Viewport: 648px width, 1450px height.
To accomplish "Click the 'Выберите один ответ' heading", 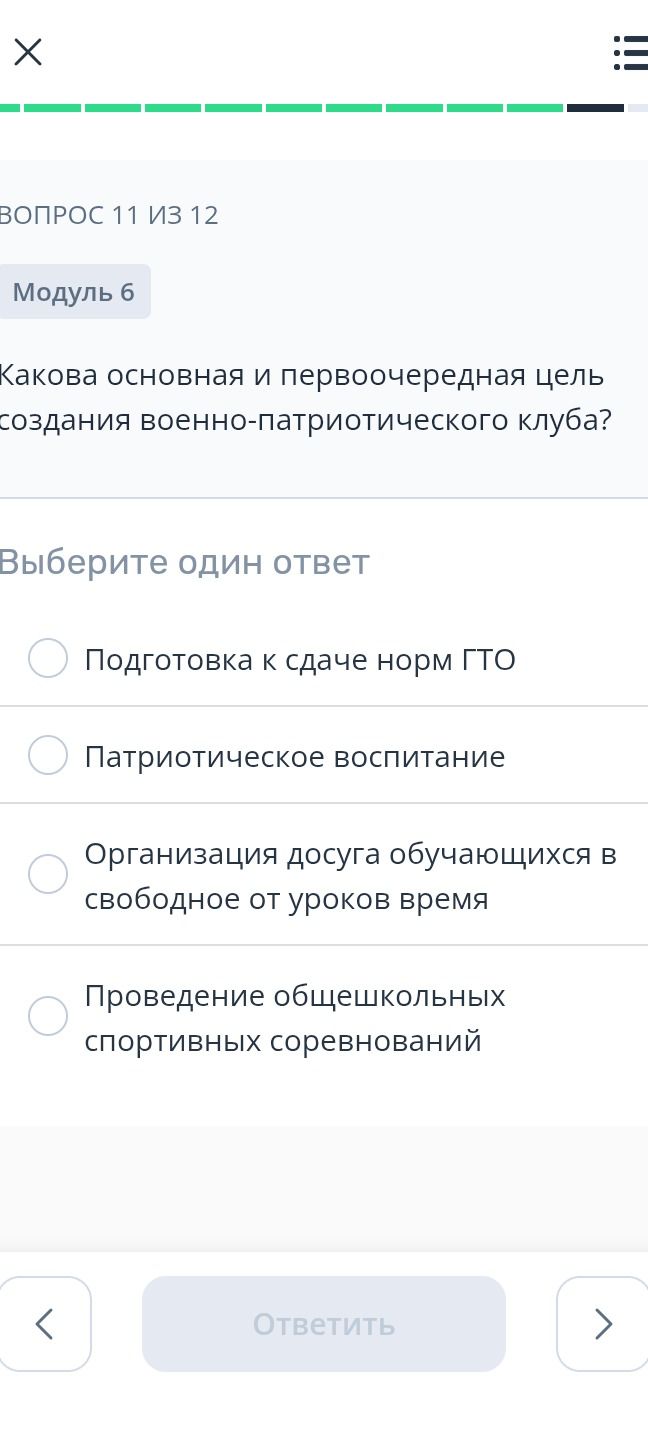I will (184, 562).
